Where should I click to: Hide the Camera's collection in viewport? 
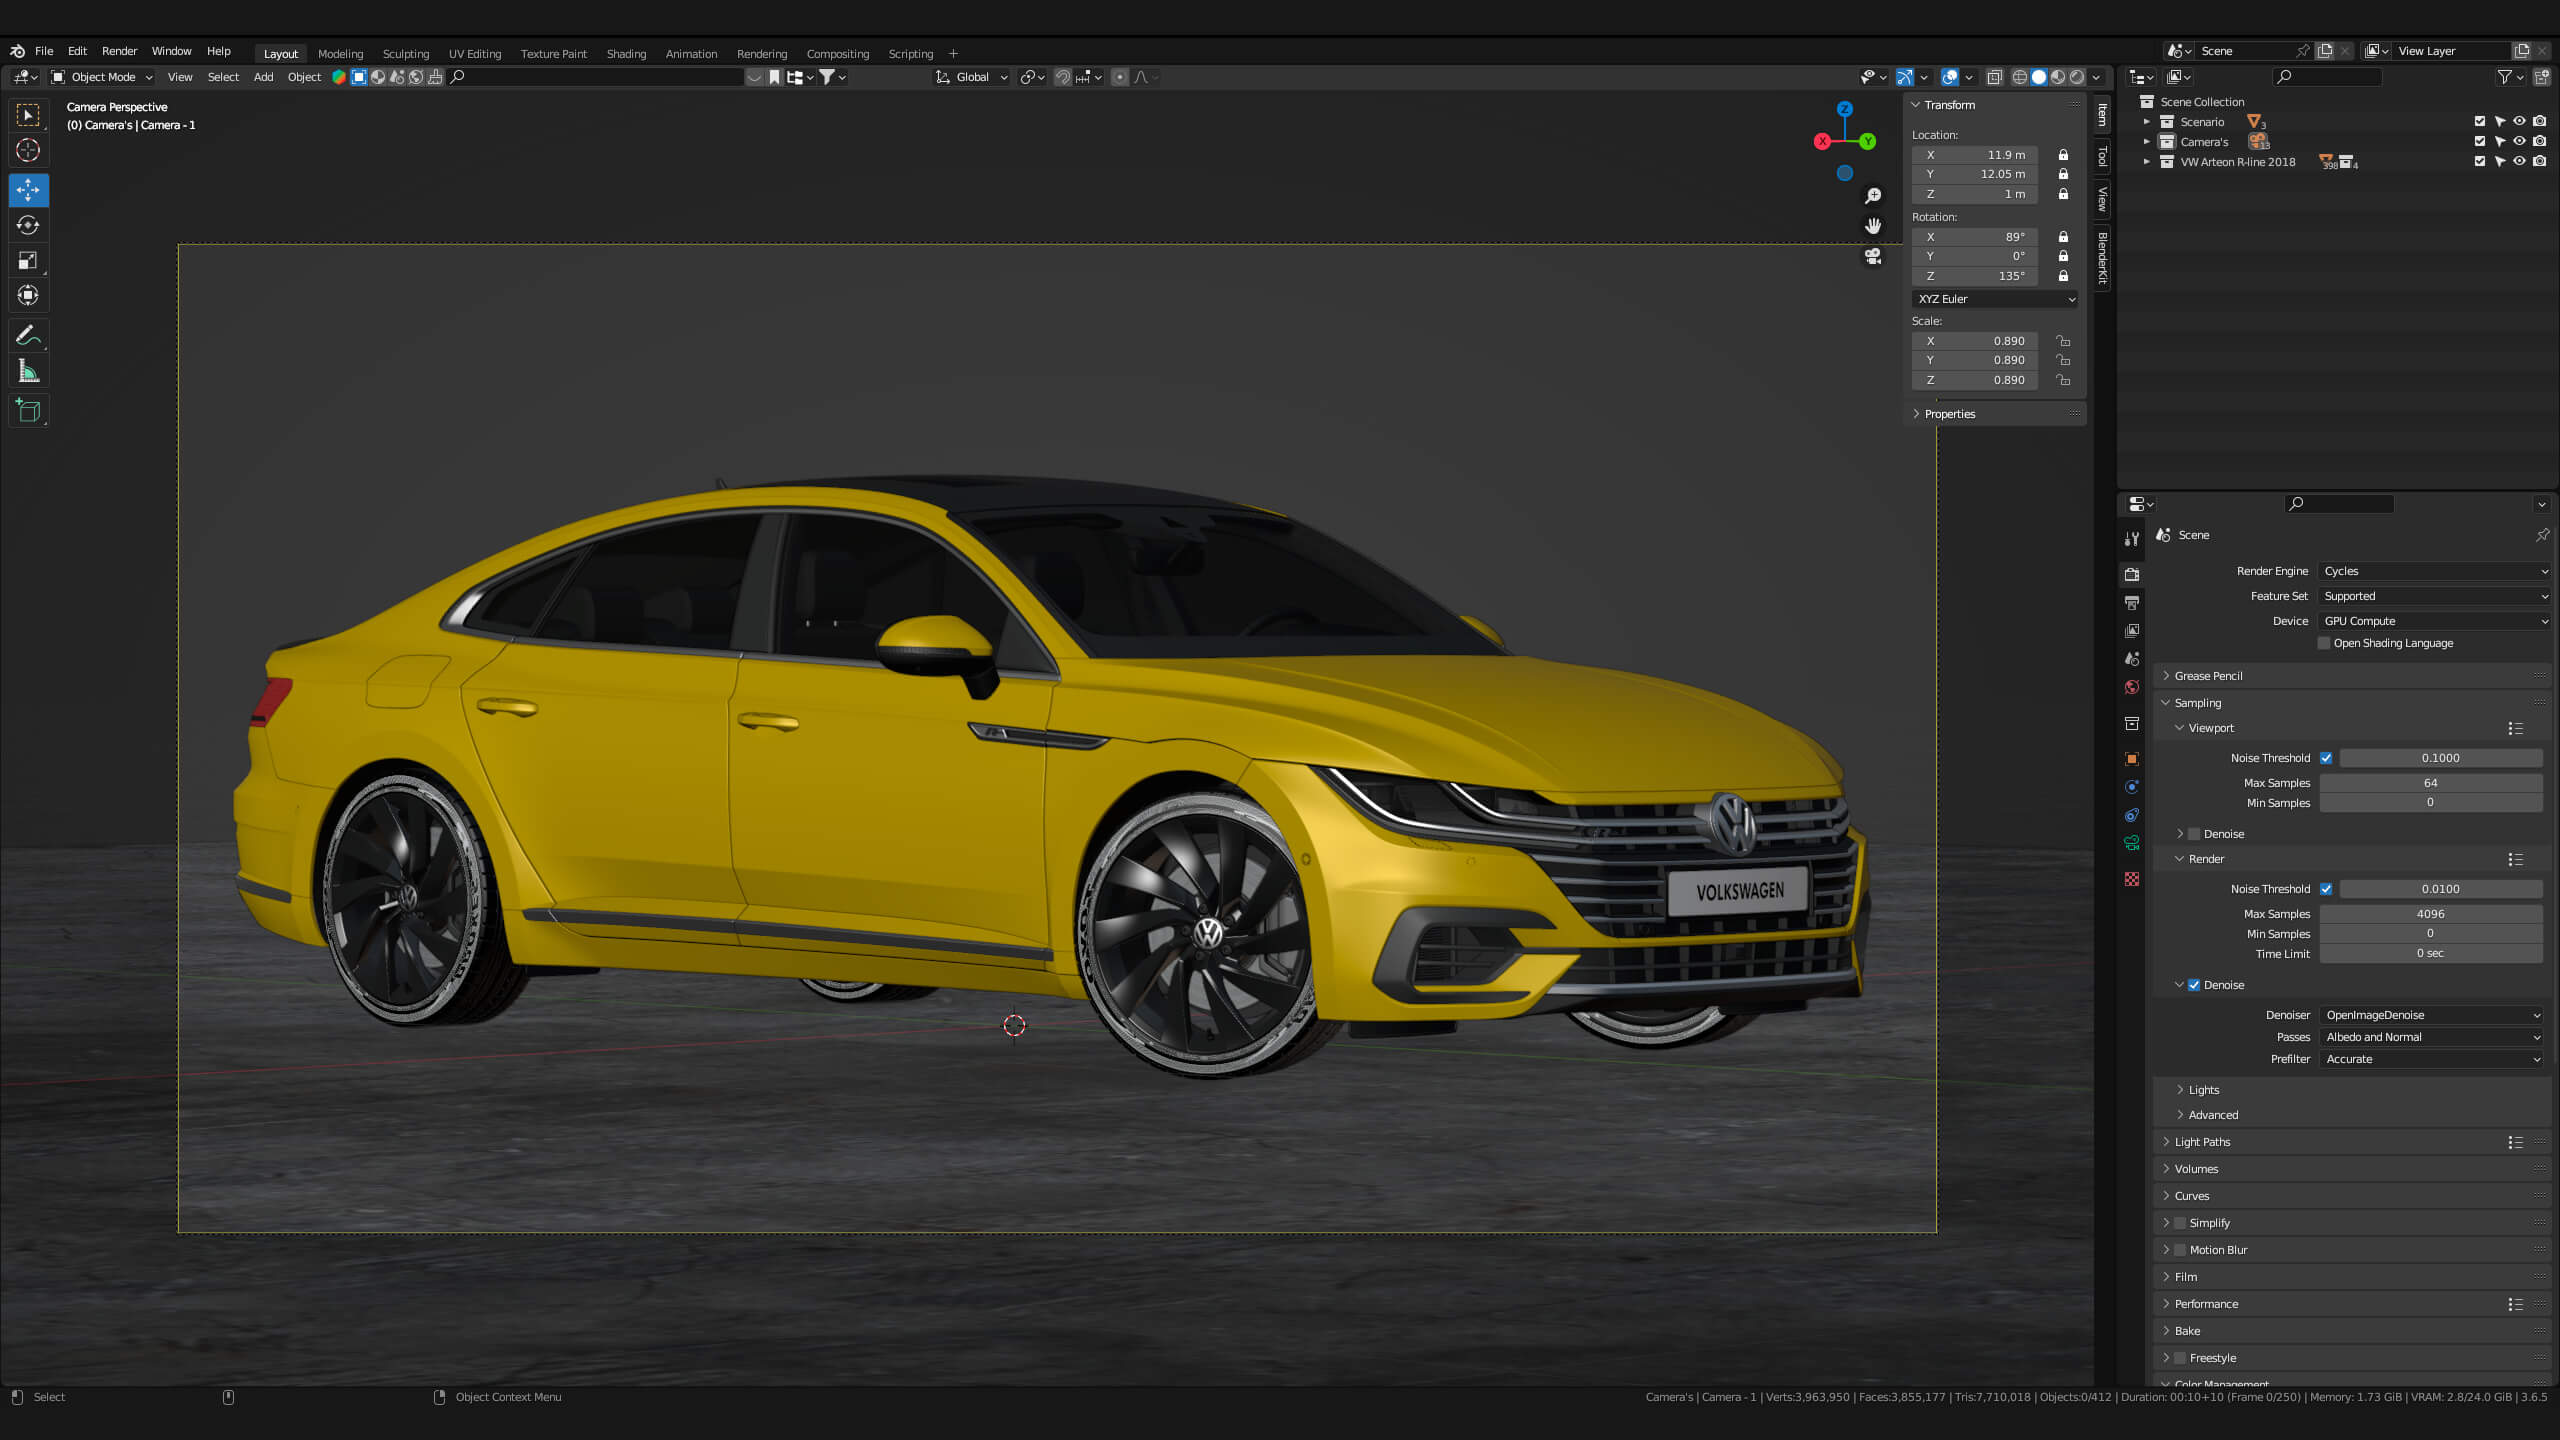coord(2519,141)
